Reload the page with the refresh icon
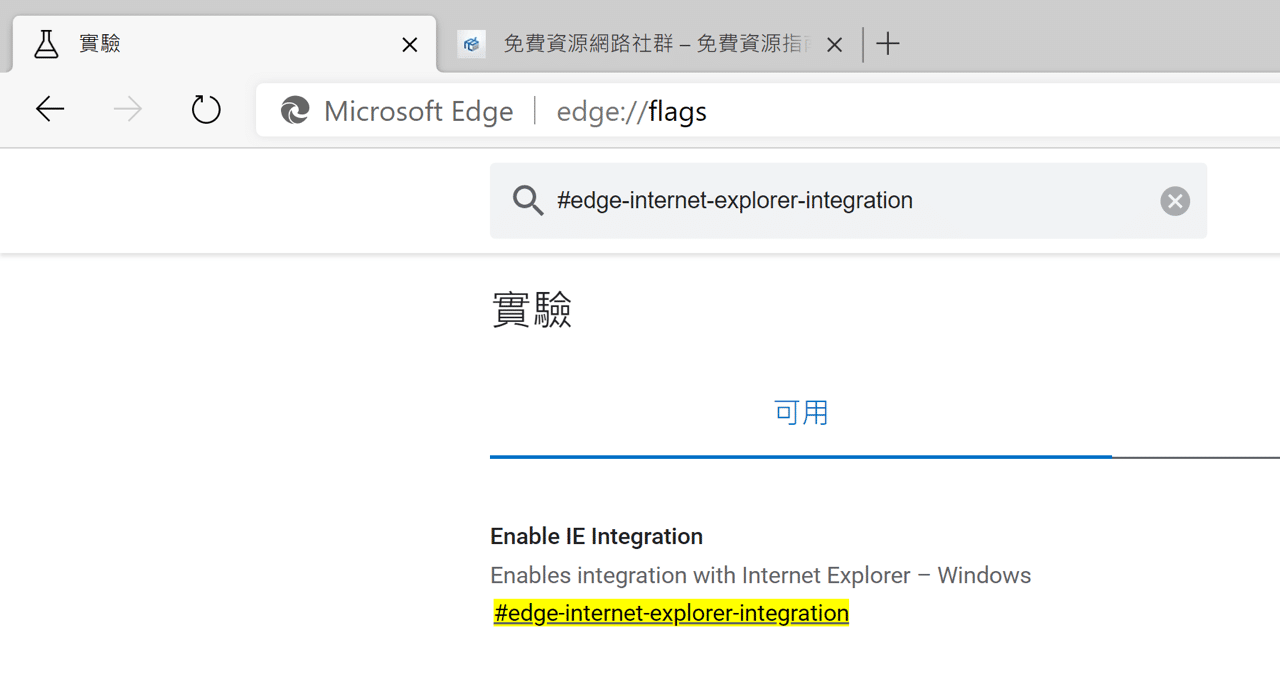1280x682 pixels. [x=206, y=109]
